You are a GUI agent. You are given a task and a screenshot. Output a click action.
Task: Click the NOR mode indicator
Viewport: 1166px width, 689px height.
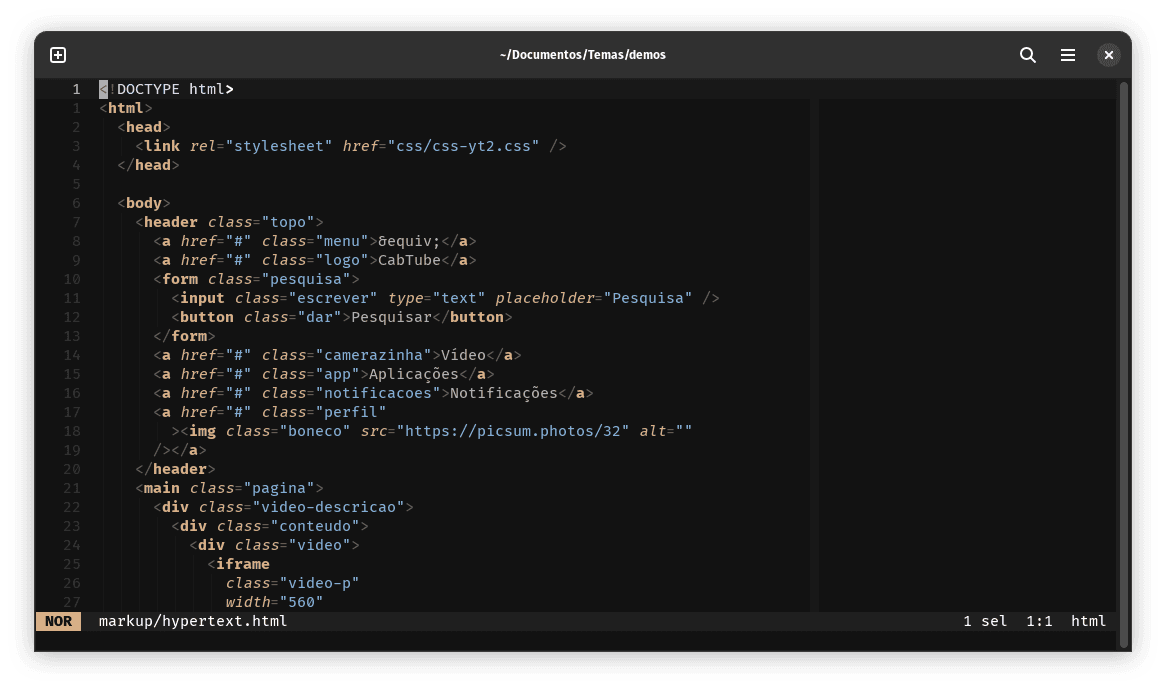coord(58,621)
